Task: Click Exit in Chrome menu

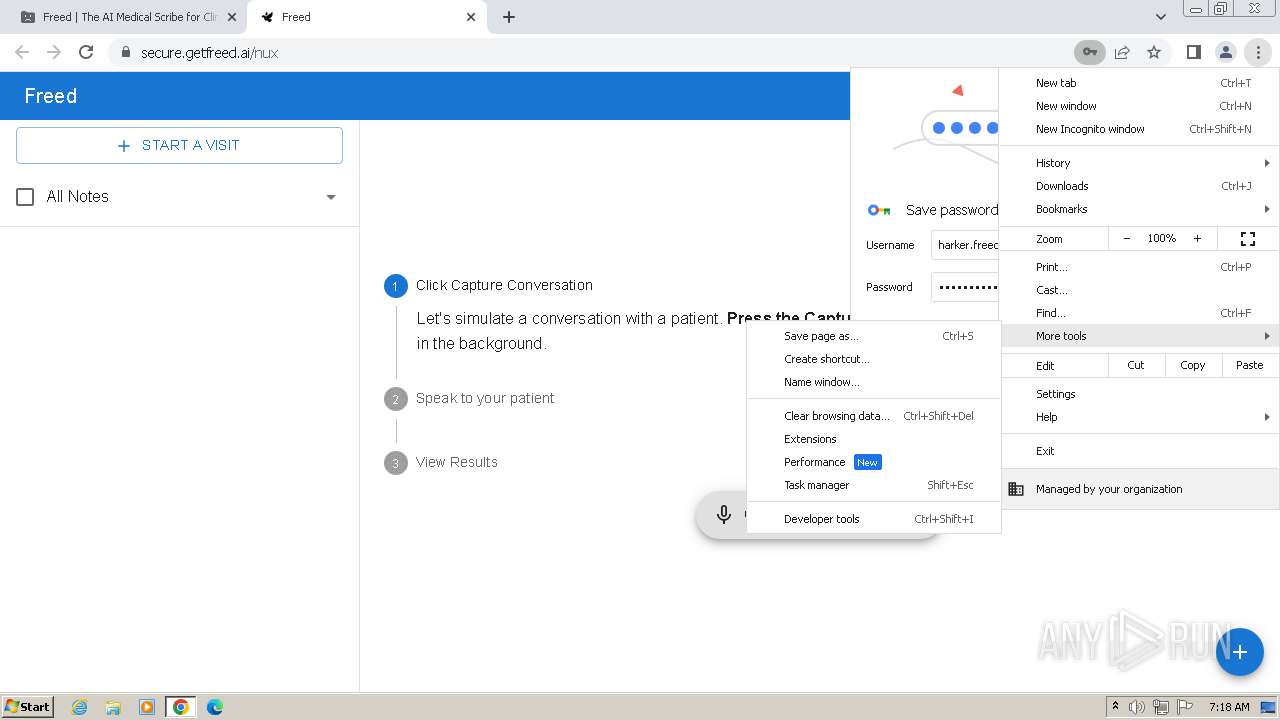Action: [1138, 451]
